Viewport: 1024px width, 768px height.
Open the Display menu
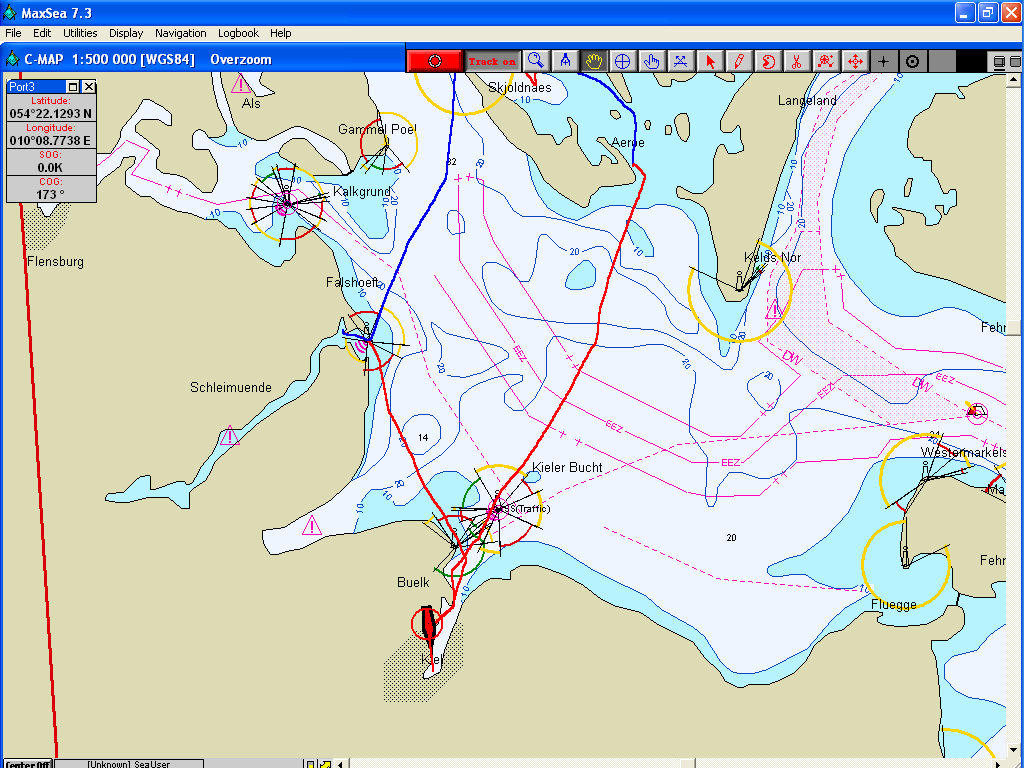126,33
